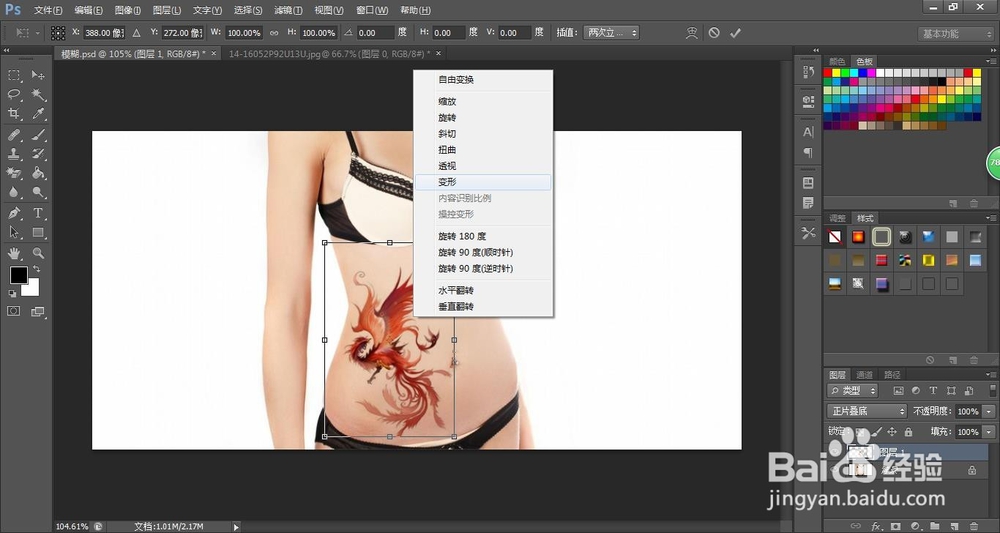Select the Pen tool
The width and height of the screenshot is (1000, 533).
14,213
